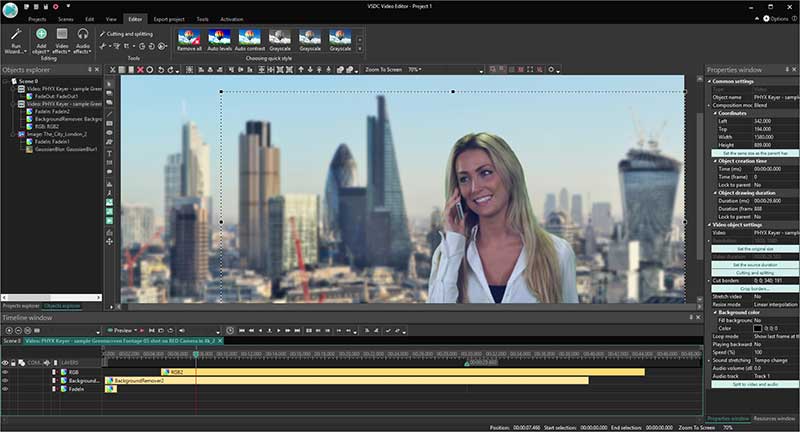
Task: Expand the quick style gallery down arrow
Action: (x=360, y=49)
